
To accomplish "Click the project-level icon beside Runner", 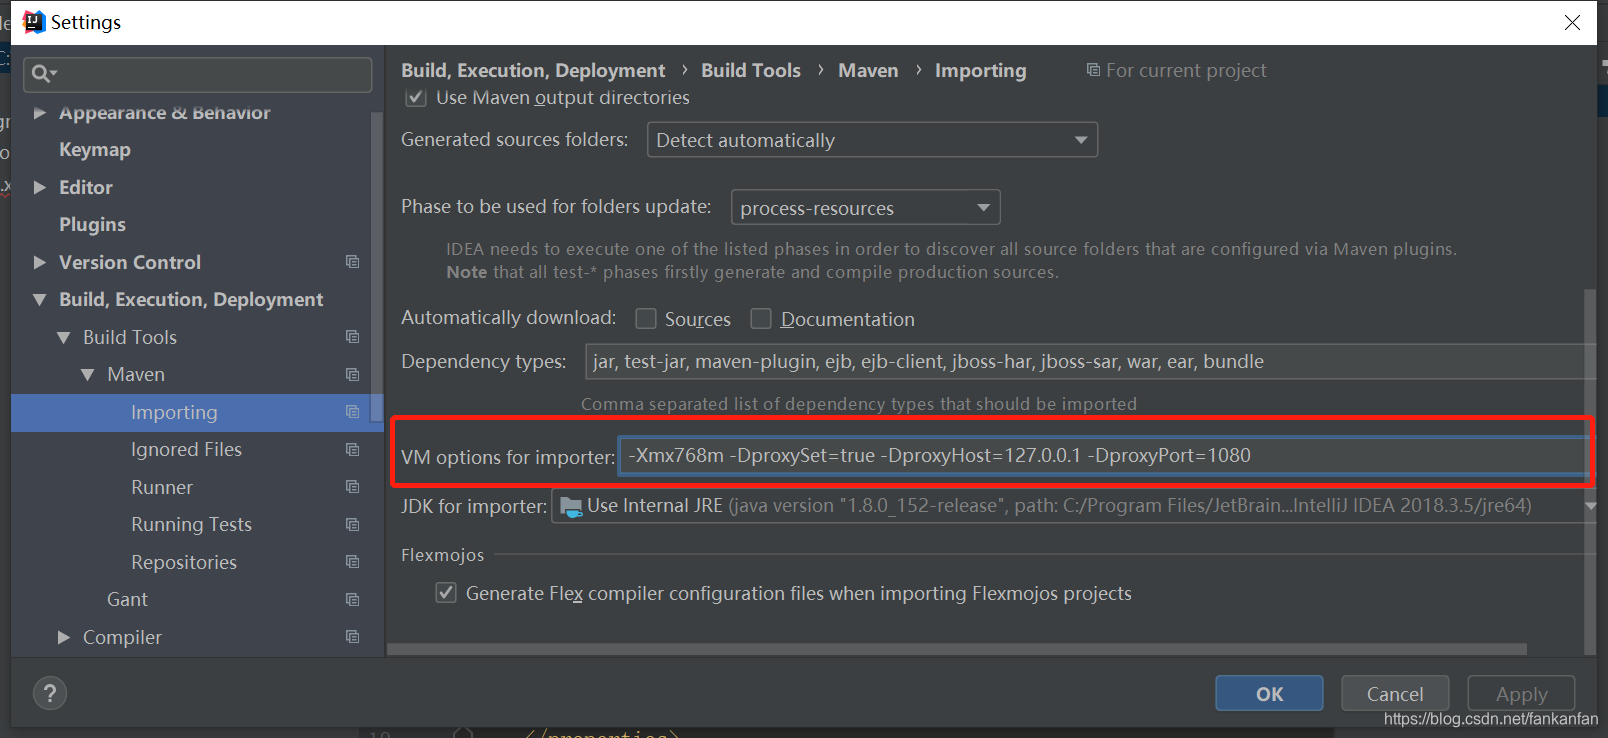I will pos(352,486).
